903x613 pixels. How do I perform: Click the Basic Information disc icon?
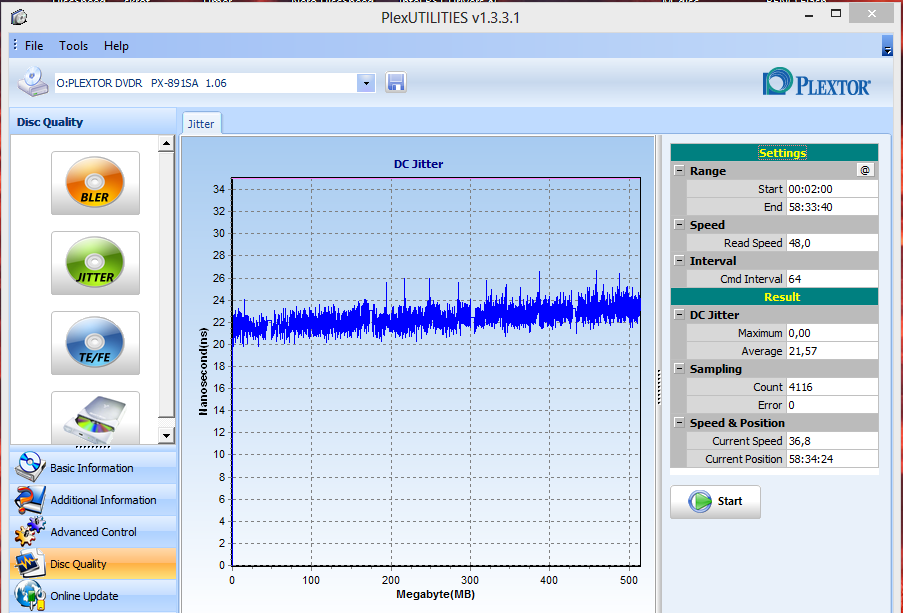click(x=30, y=467)
